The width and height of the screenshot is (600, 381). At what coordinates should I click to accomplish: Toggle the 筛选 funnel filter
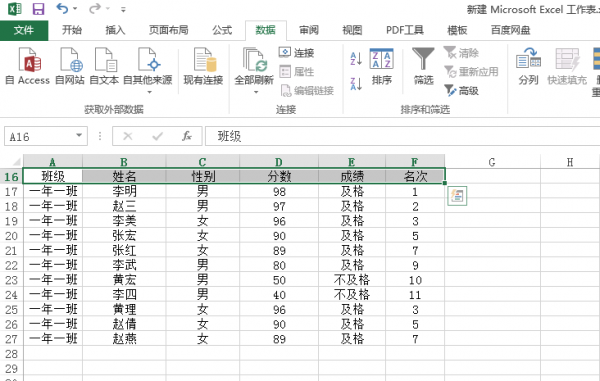coord(423,66)
